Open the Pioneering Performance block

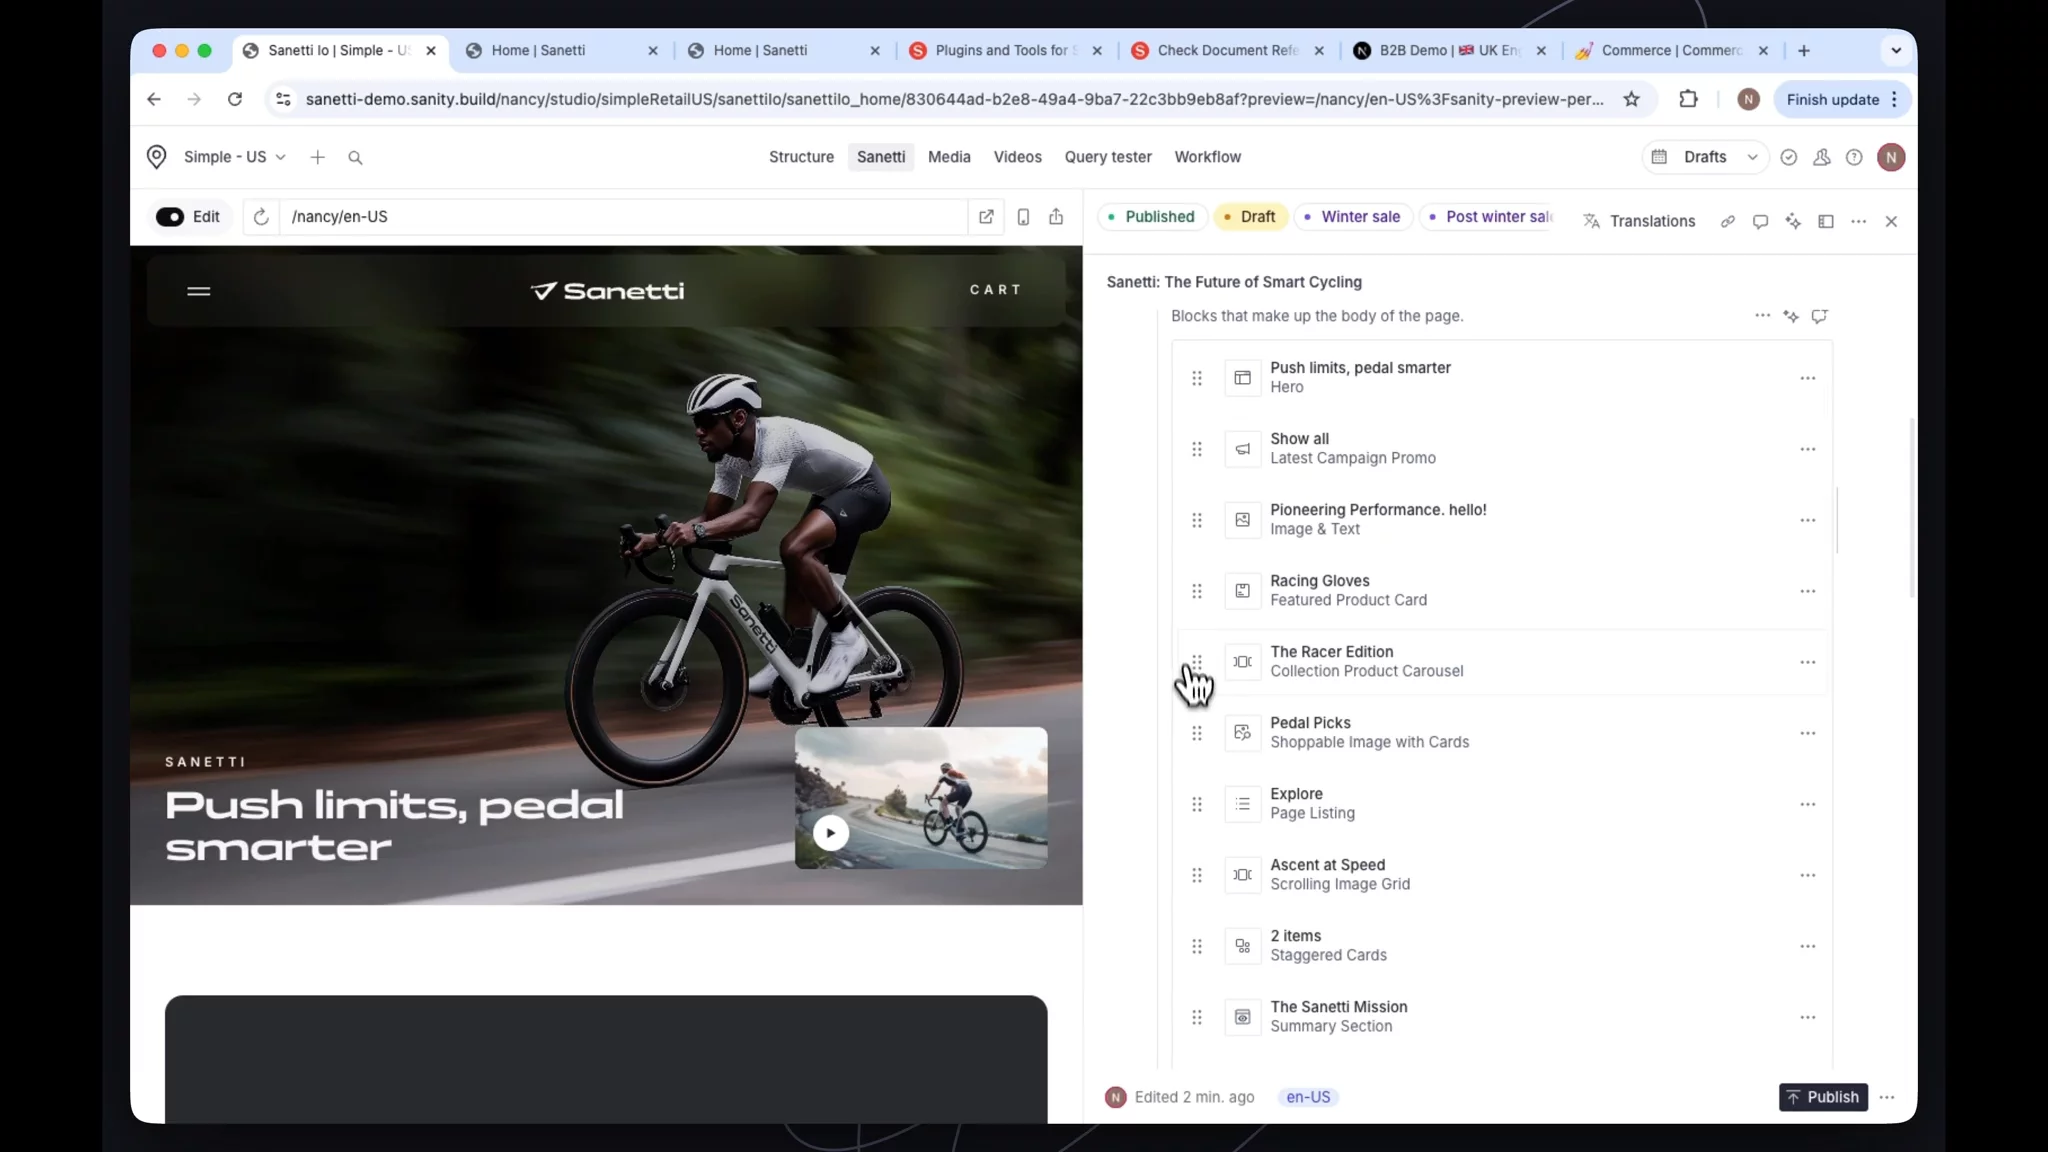[x=1500, y=520]
